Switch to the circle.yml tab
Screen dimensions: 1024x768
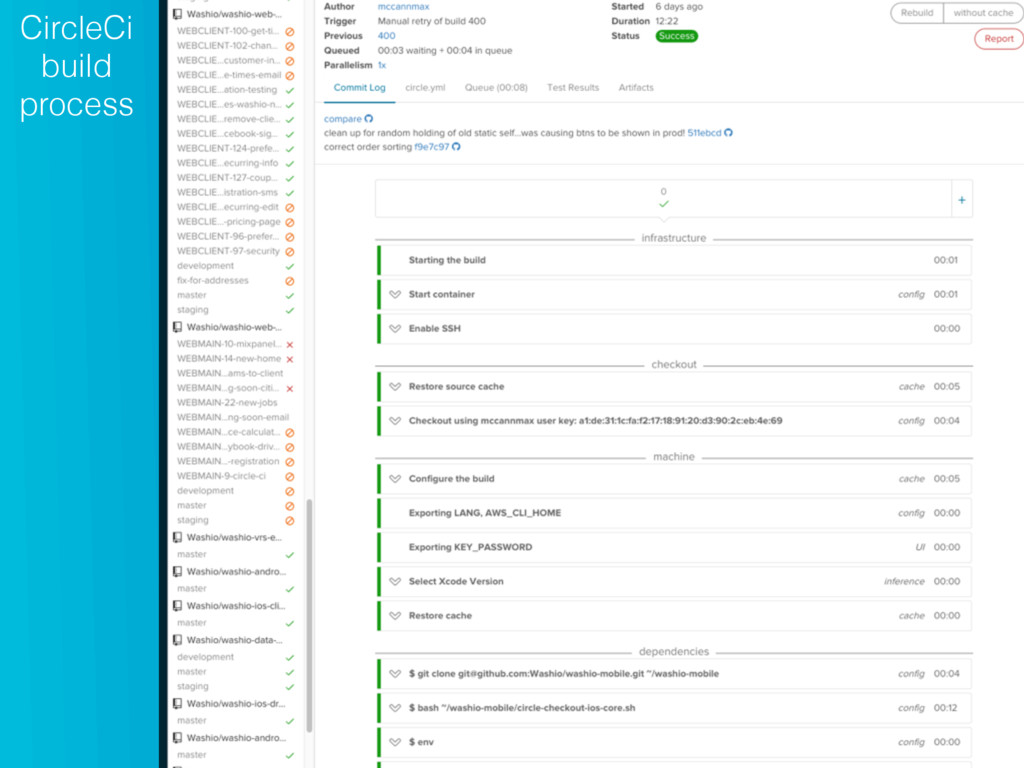425,88
